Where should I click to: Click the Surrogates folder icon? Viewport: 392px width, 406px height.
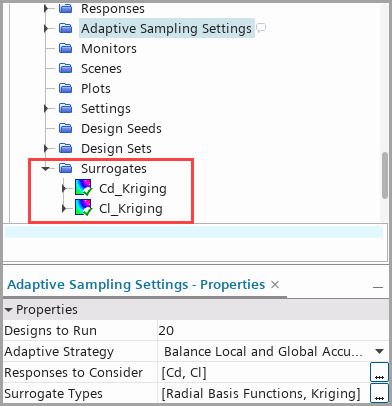click(x=66, y=168)
